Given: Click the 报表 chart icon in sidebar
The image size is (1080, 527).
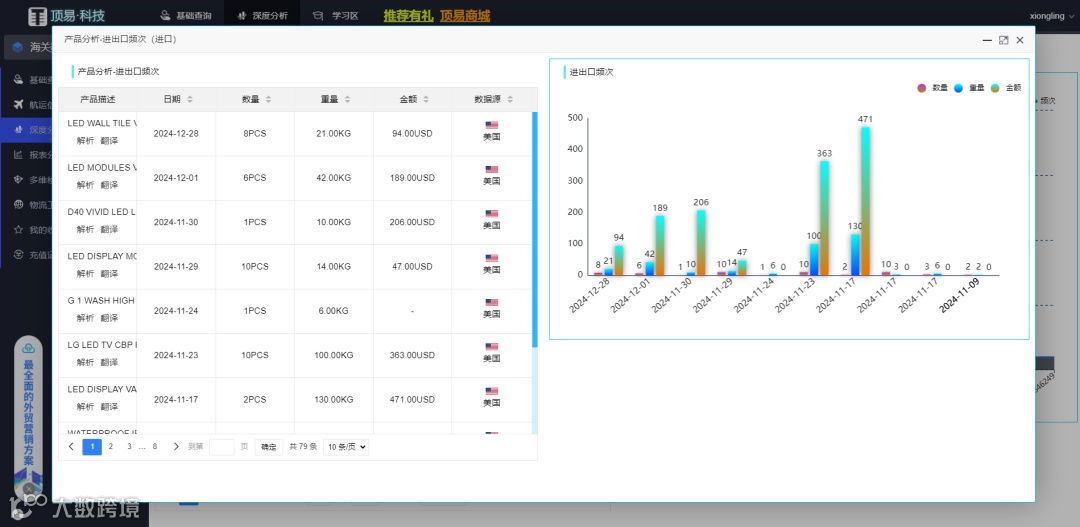Looking at the screenshot, I should 19,155.
